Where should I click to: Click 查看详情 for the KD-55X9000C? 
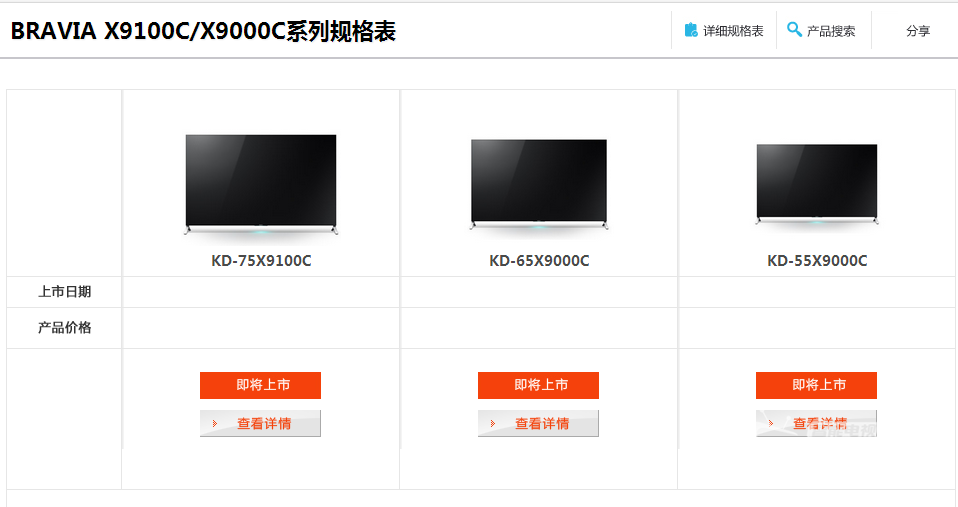816,423
